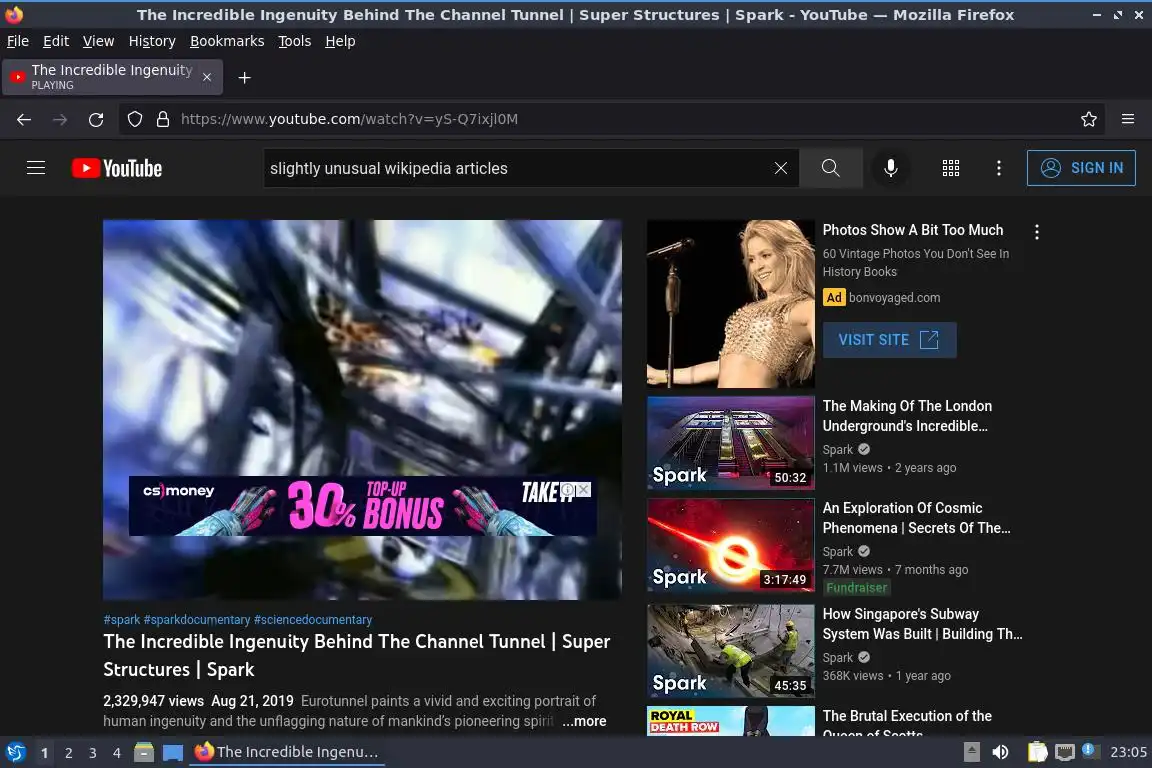1152x768 pixels.
Task: Open the bonvoyaged.com ad link
Action: pos(894,298)
